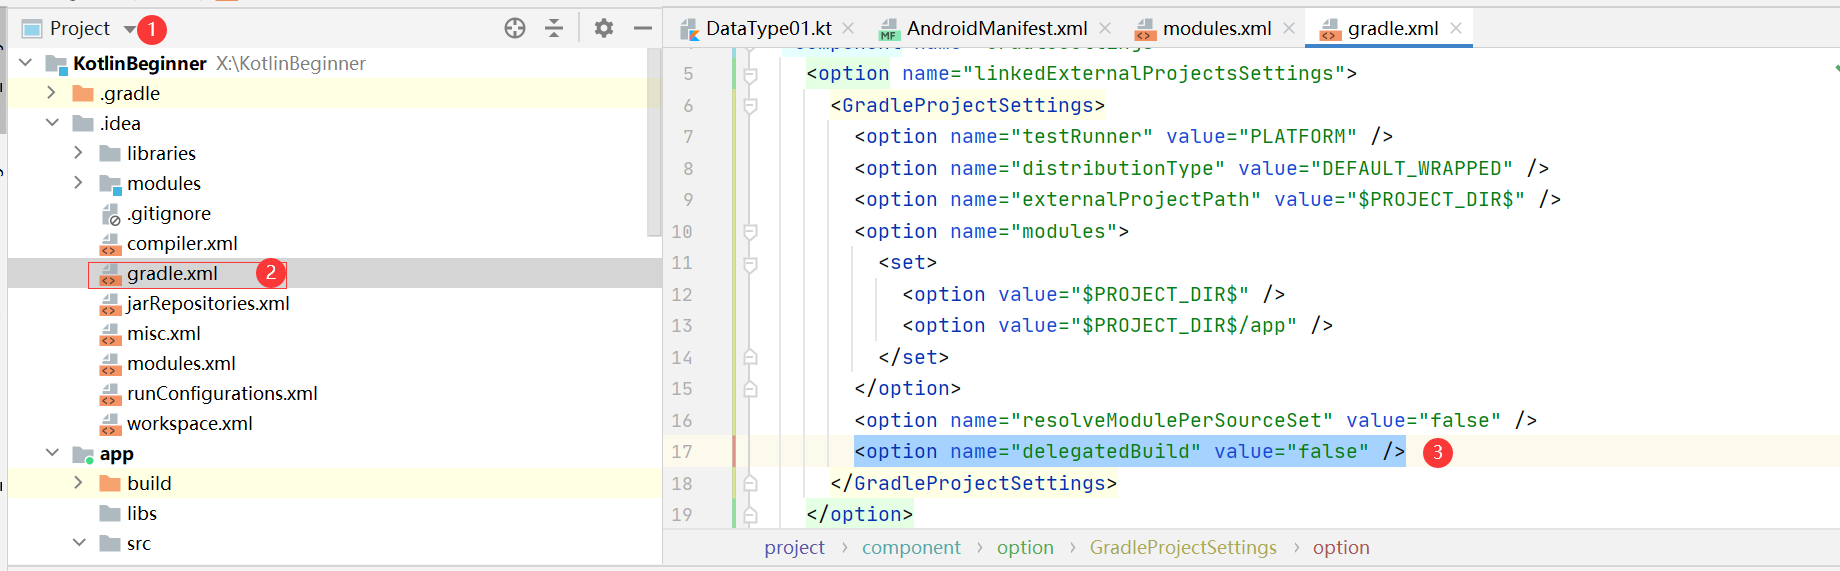Image resolution: width=1840 pixels, height=571 pixels.
Task: Click line number 17 in the gutter
Action: click(x=682, y=452)
